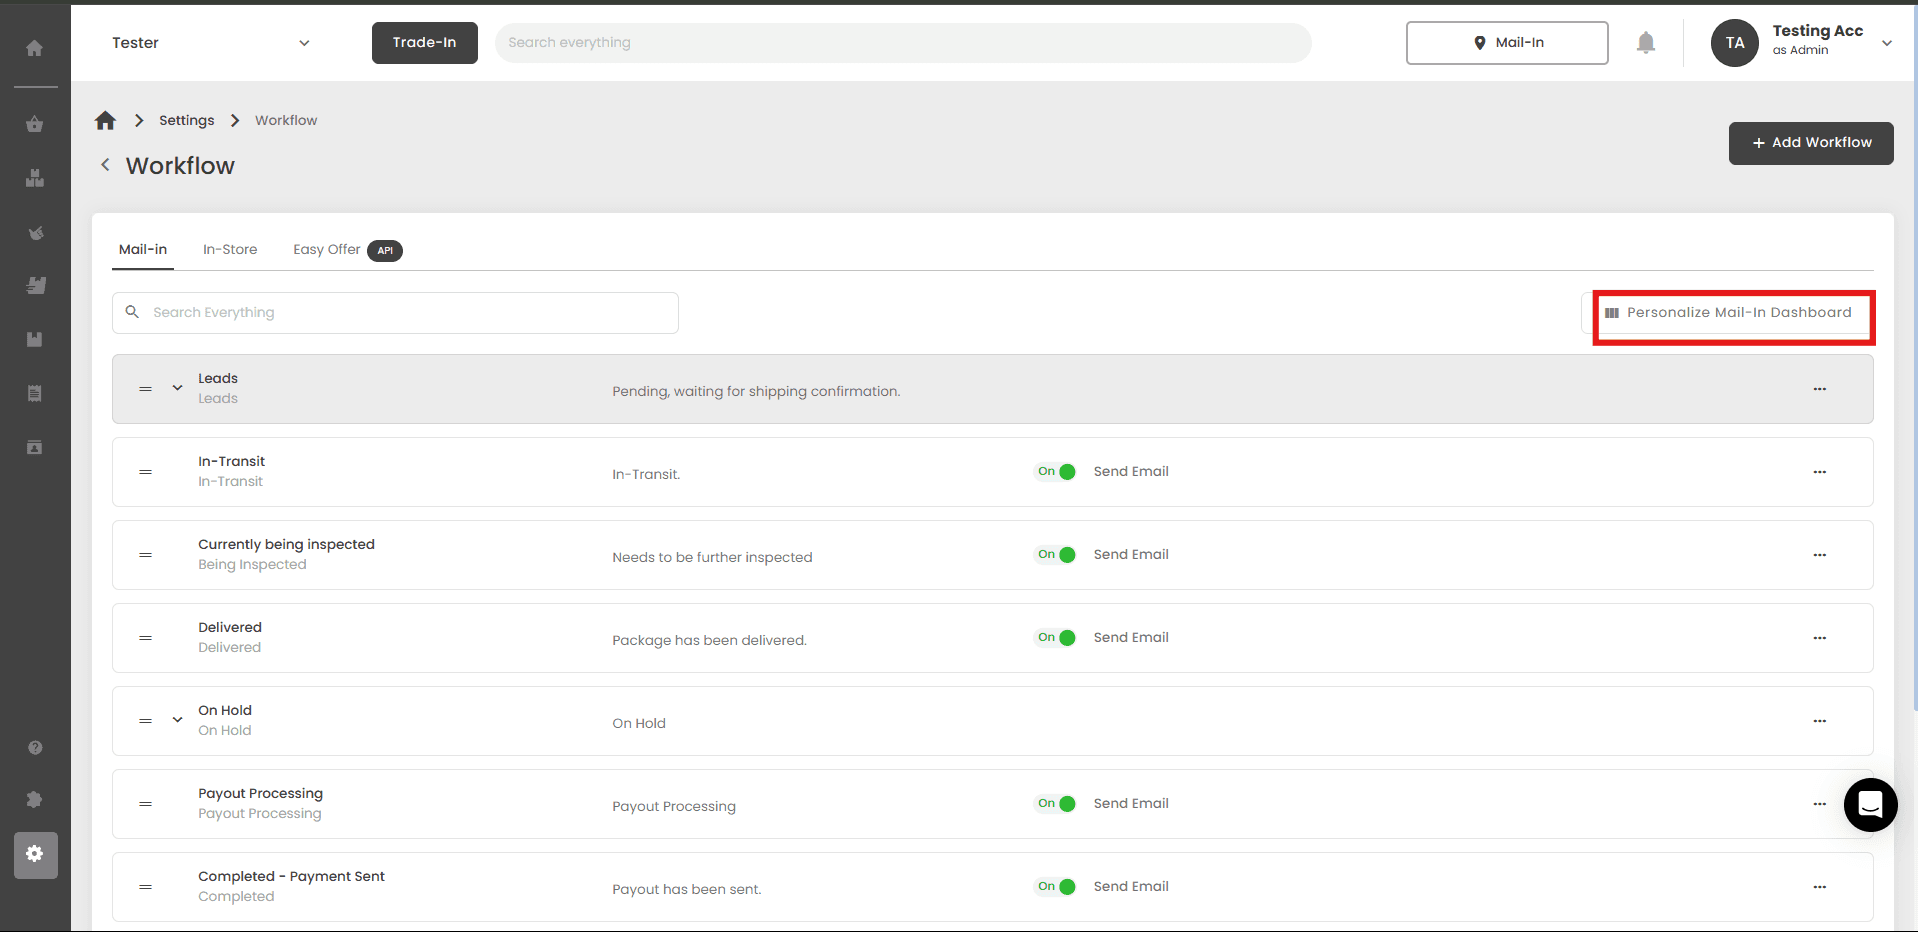Click the 'Pending, waiting for shipping confirmation.' text
The height and width of the screenshot is (932, 1918).
pos(756,391)
